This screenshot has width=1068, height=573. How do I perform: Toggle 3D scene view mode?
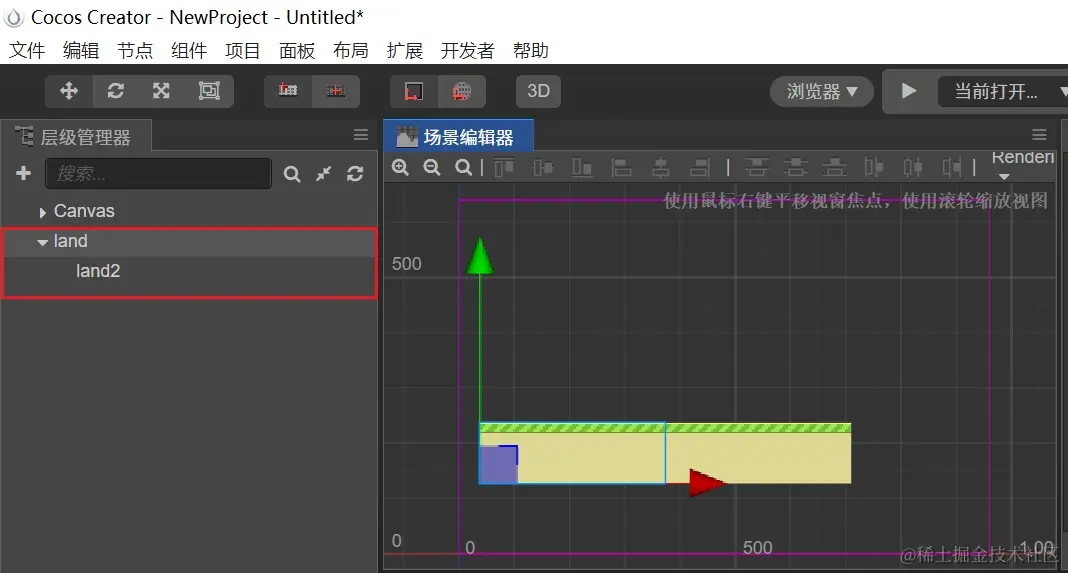(x=538, y=91)
